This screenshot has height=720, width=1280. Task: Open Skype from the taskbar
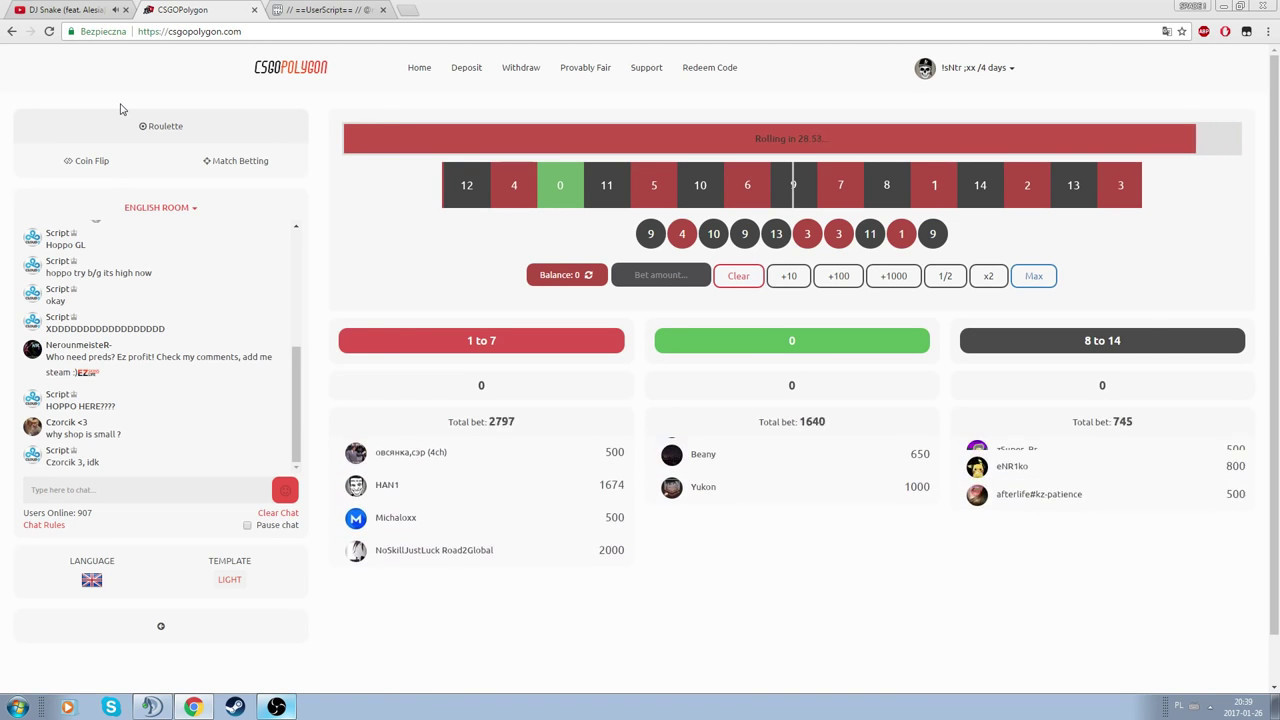pyautogui.click(x=111, y=707)
